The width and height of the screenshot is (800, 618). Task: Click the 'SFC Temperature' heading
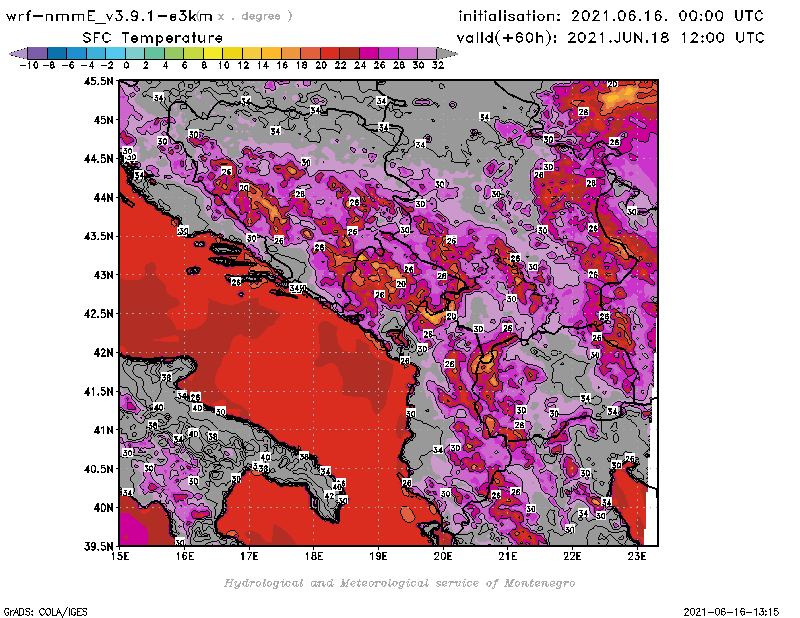point(153,38)
